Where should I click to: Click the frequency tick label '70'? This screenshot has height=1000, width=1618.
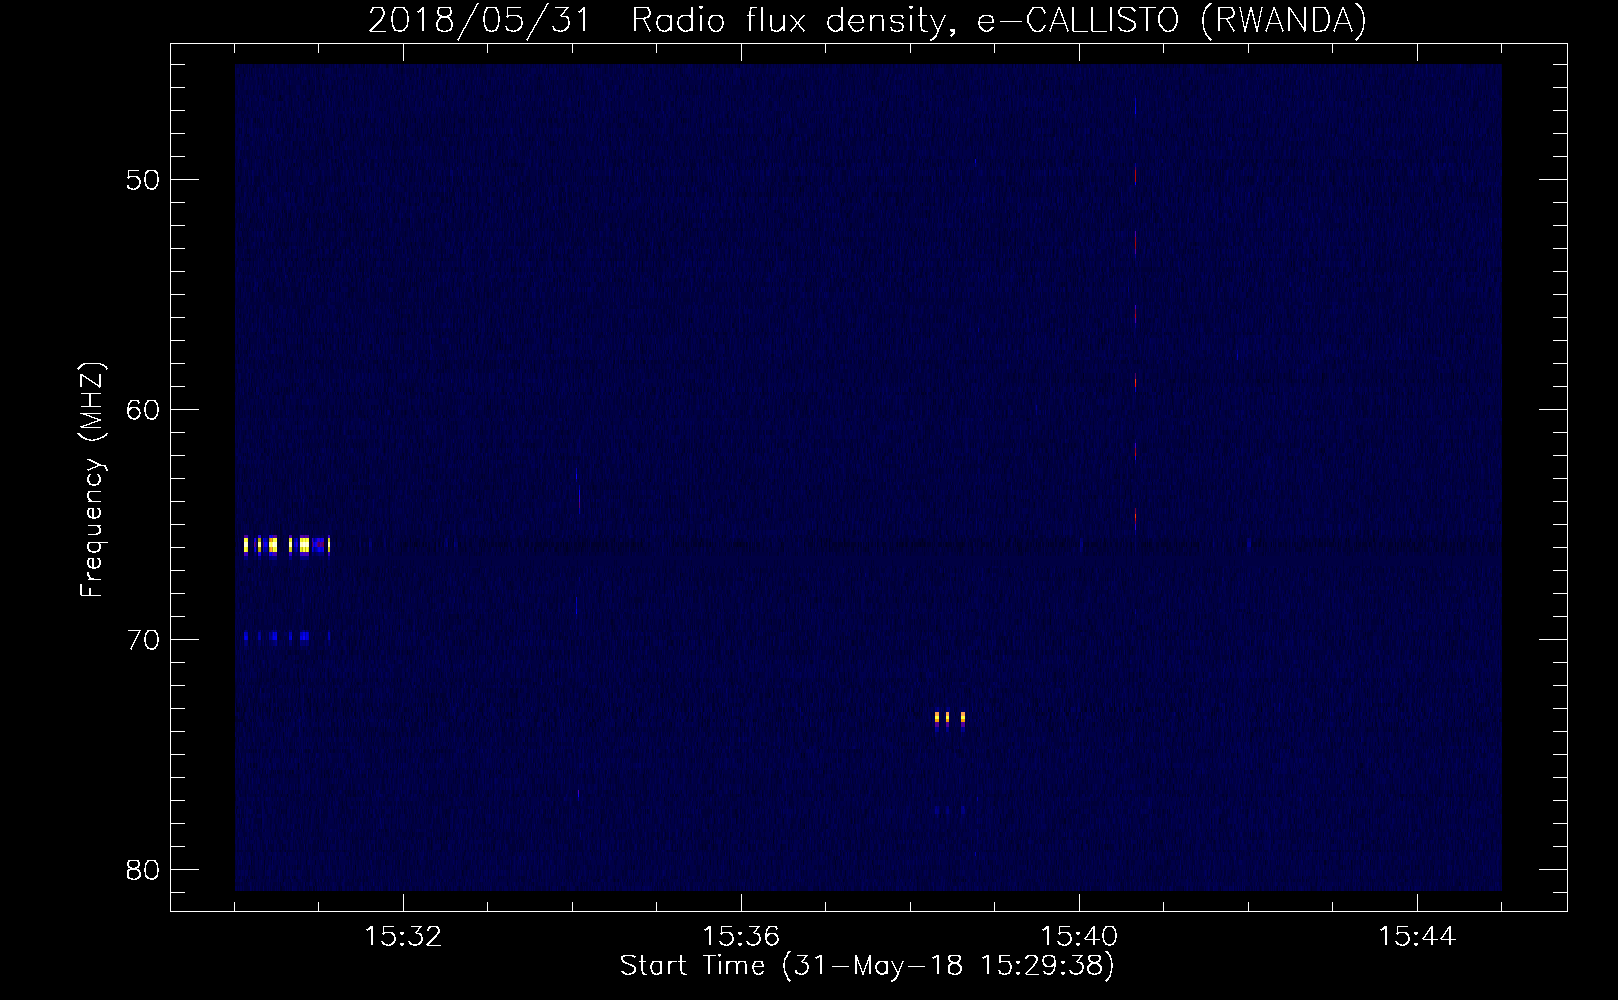[x=144, y=640]
